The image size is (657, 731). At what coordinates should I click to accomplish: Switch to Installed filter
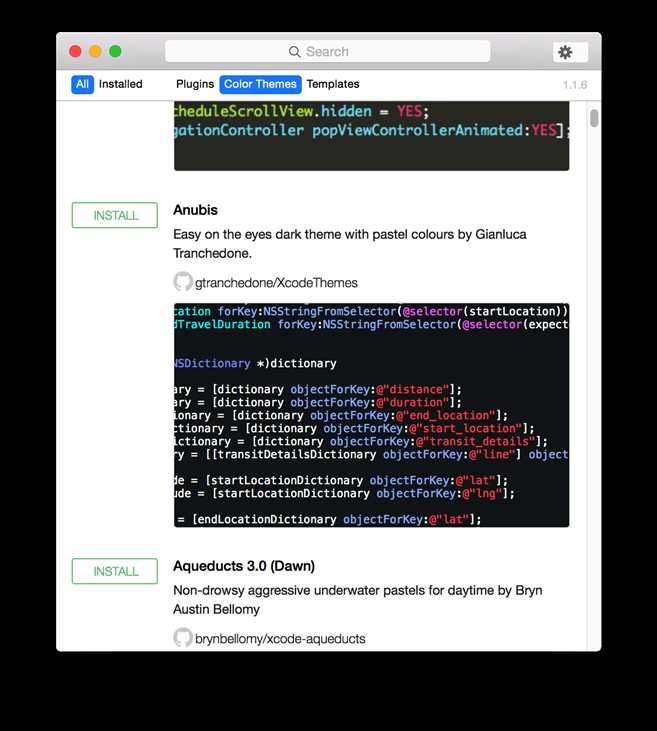pyautogui.click(x=121, y=84)
